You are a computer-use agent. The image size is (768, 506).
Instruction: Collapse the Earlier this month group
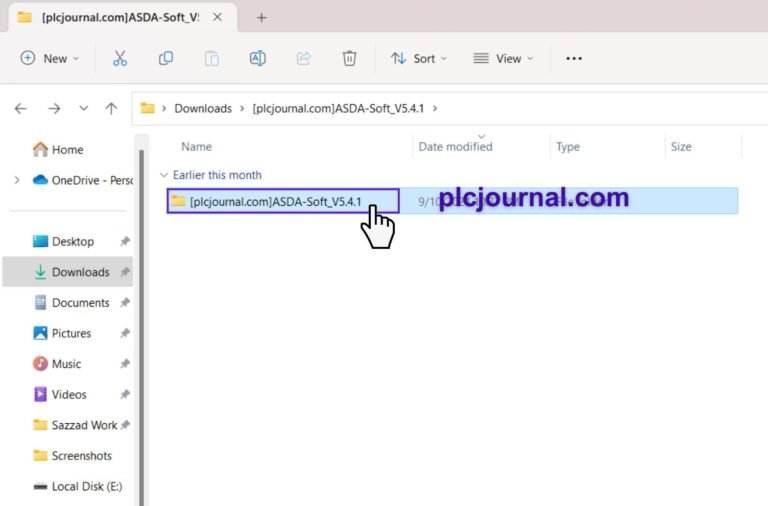click(164, 175)
